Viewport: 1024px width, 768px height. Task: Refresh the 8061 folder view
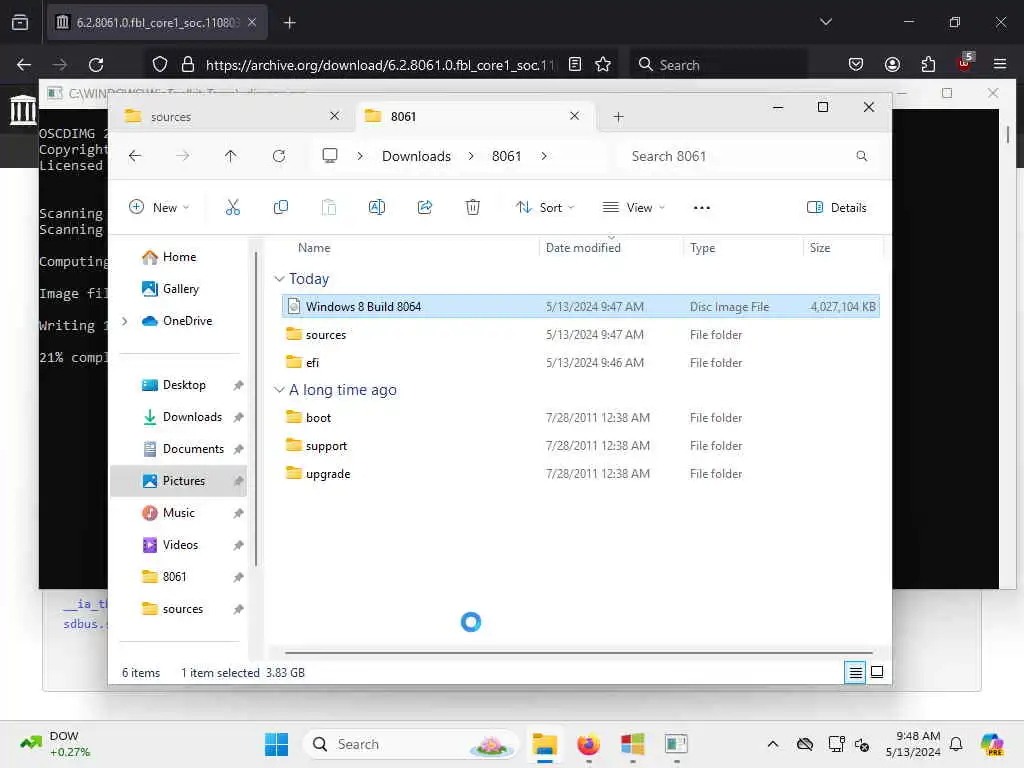tap(279, 156)
